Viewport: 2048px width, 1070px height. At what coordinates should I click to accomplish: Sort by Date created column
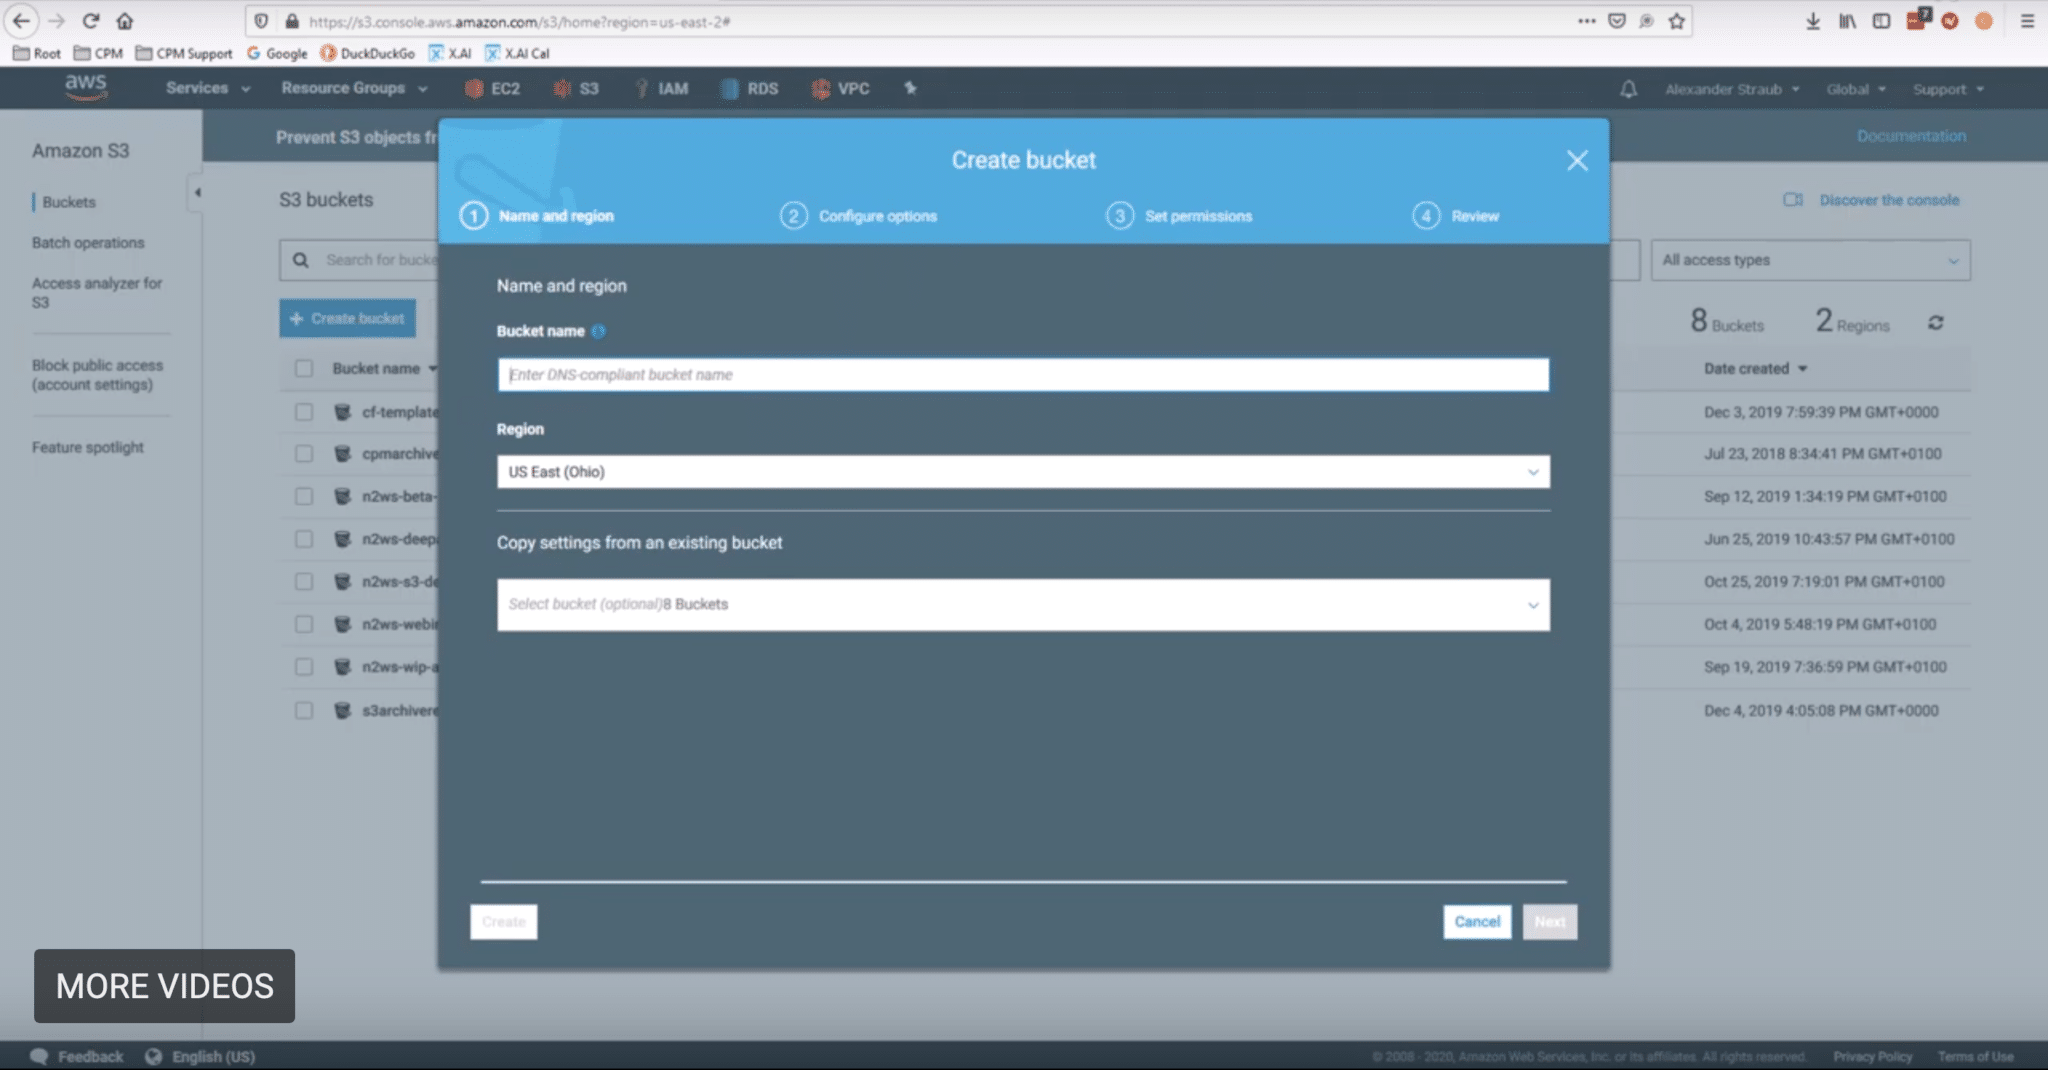tap(1755, 369)
